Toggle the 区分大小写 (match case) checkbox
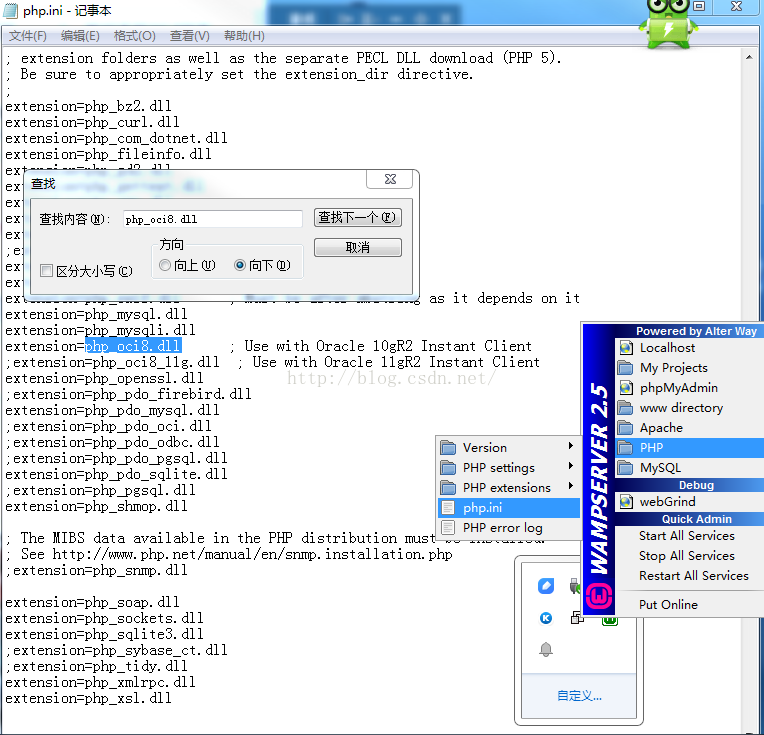This screenshot has width=764, height=735. click(46, 271)
